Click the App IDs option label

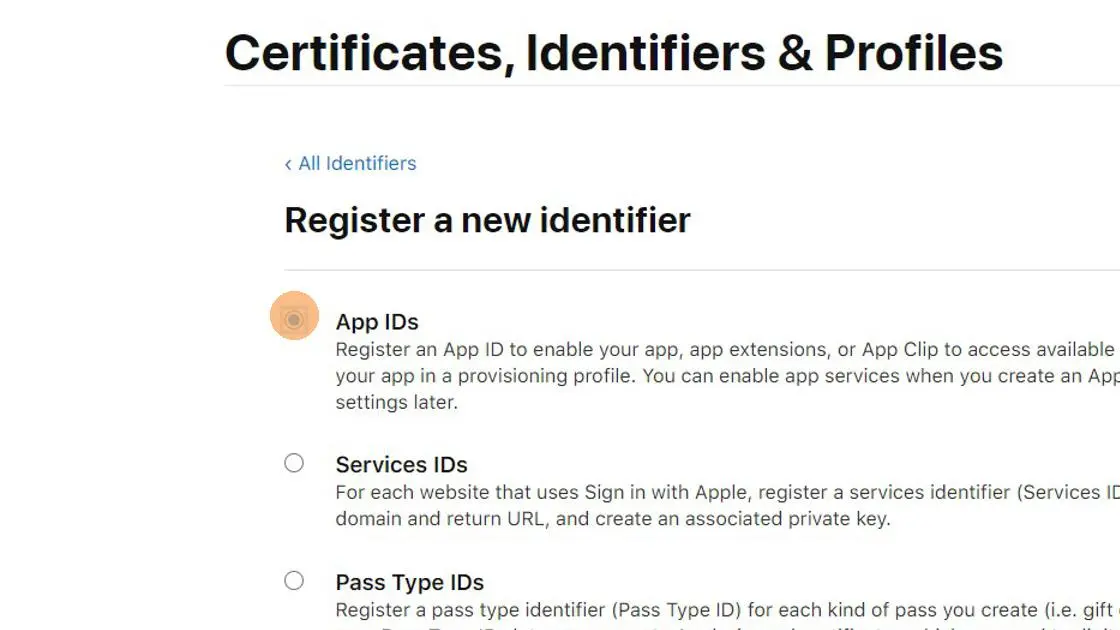(377, 322)
